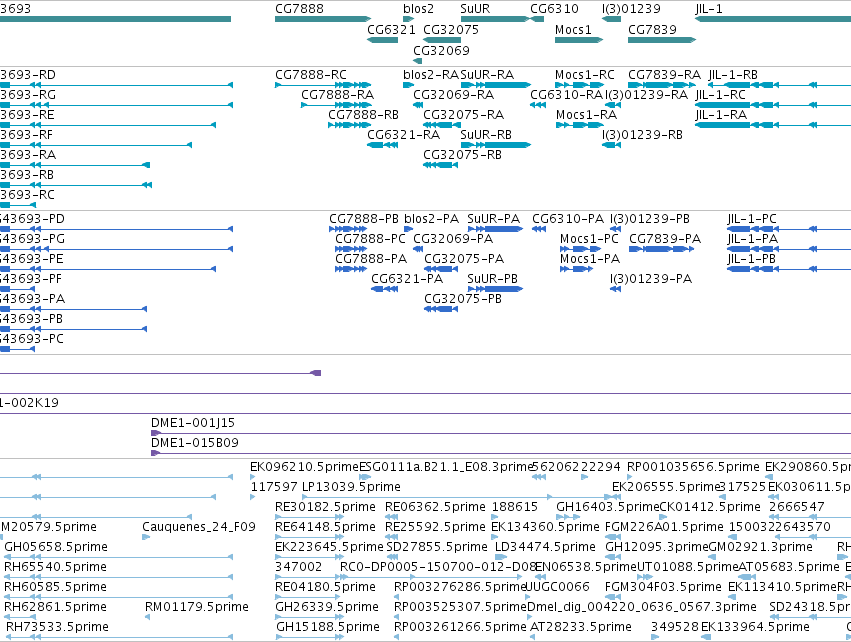This screenshot has width=851, height=642.
Task: Select the SuUR-PB protein label
Action: [492, 279]
